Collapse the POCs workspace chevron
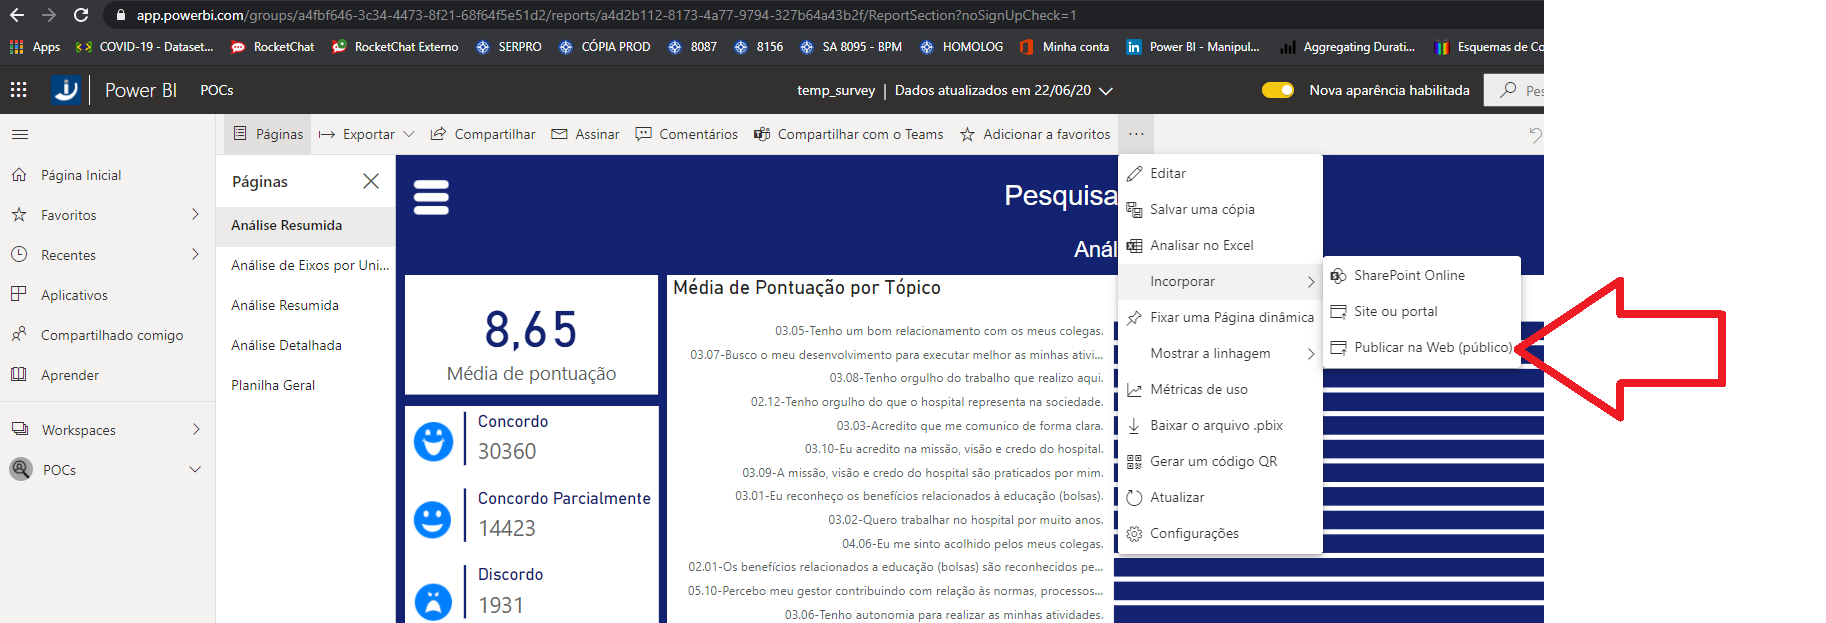The image size is (1826, 623). (195, 469)
